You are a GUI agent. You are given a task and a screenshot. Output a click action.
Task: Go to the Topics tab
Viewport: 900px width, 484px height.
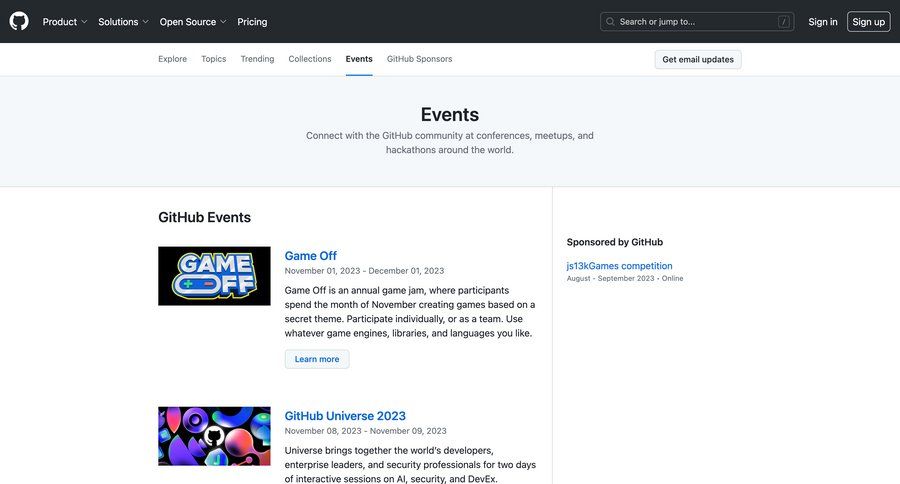click(x=214, y=59)
